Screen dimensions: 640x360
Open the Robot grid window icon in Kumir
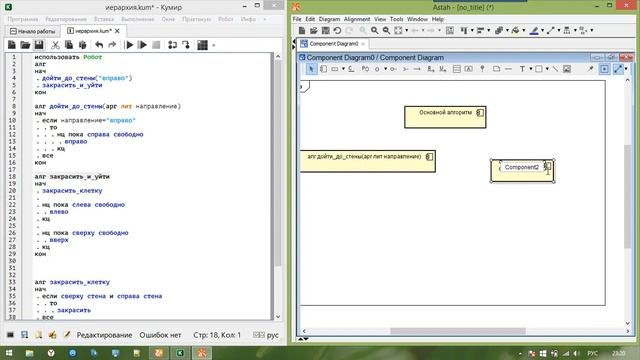click(202, 45)
